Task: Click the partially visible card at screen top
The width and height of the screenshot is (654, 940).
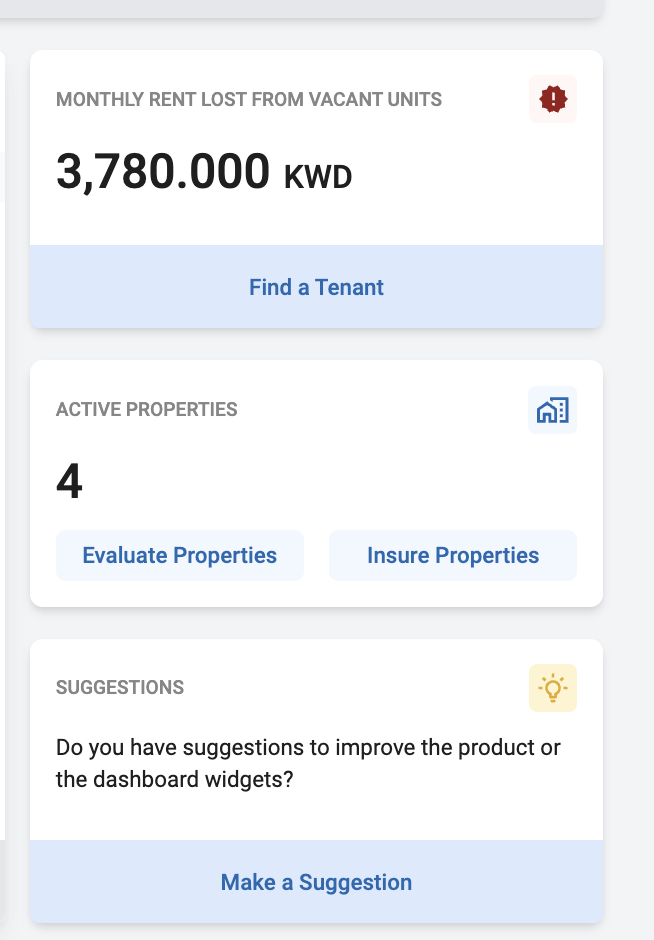Action: [302, 8]
